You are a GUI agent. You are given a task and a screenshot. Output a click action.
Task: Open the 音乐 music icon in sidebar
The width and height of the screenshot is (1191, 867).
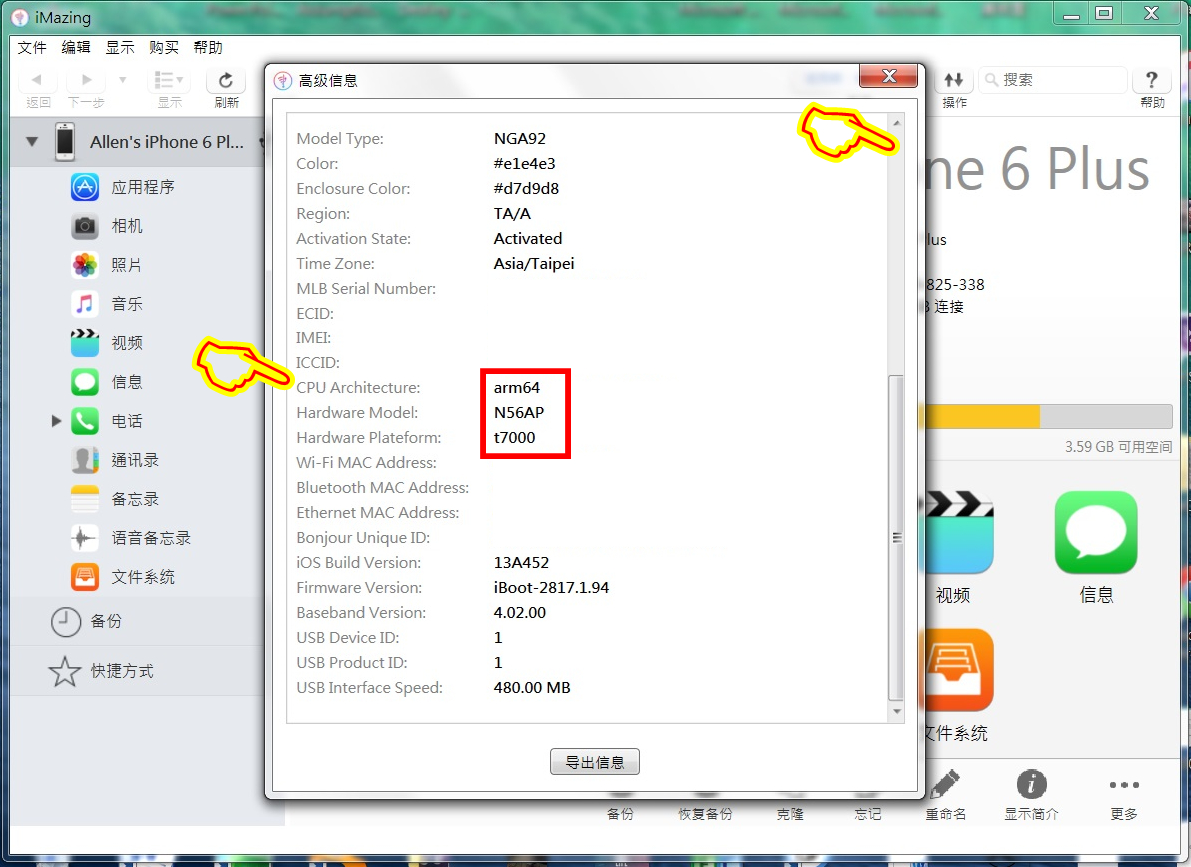coord(84,304)
